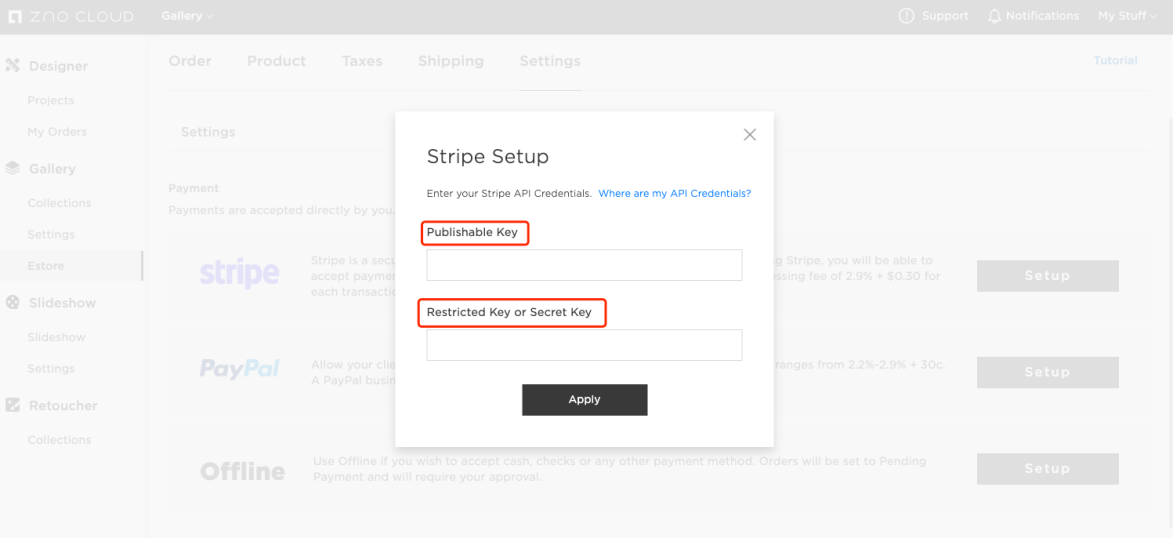1173x538 pixels.
Task: Select the Designer sidebar icon
Action: click(13, 66)
